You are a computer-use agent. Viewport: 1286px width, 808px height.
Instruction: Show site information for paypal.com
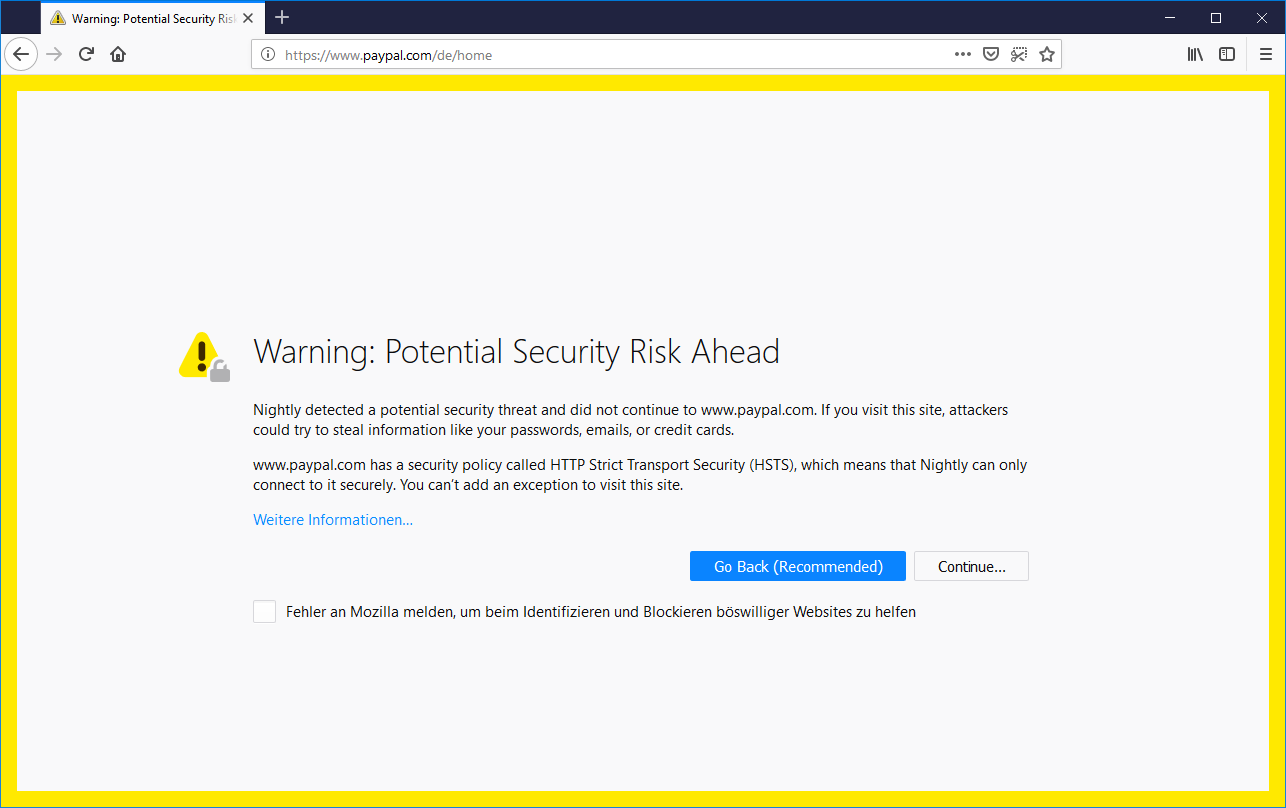tap(268, 55)
